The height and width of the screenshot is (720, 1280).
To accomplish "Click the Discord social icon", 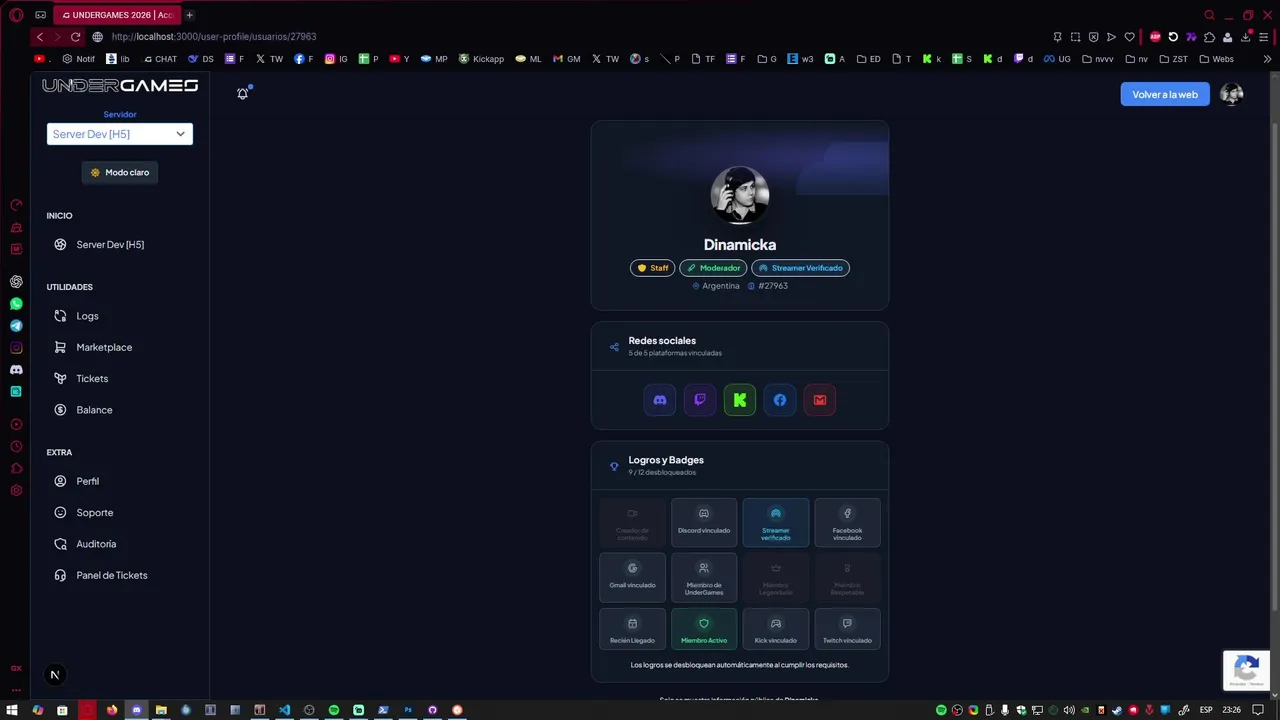I will coord(660,400).
